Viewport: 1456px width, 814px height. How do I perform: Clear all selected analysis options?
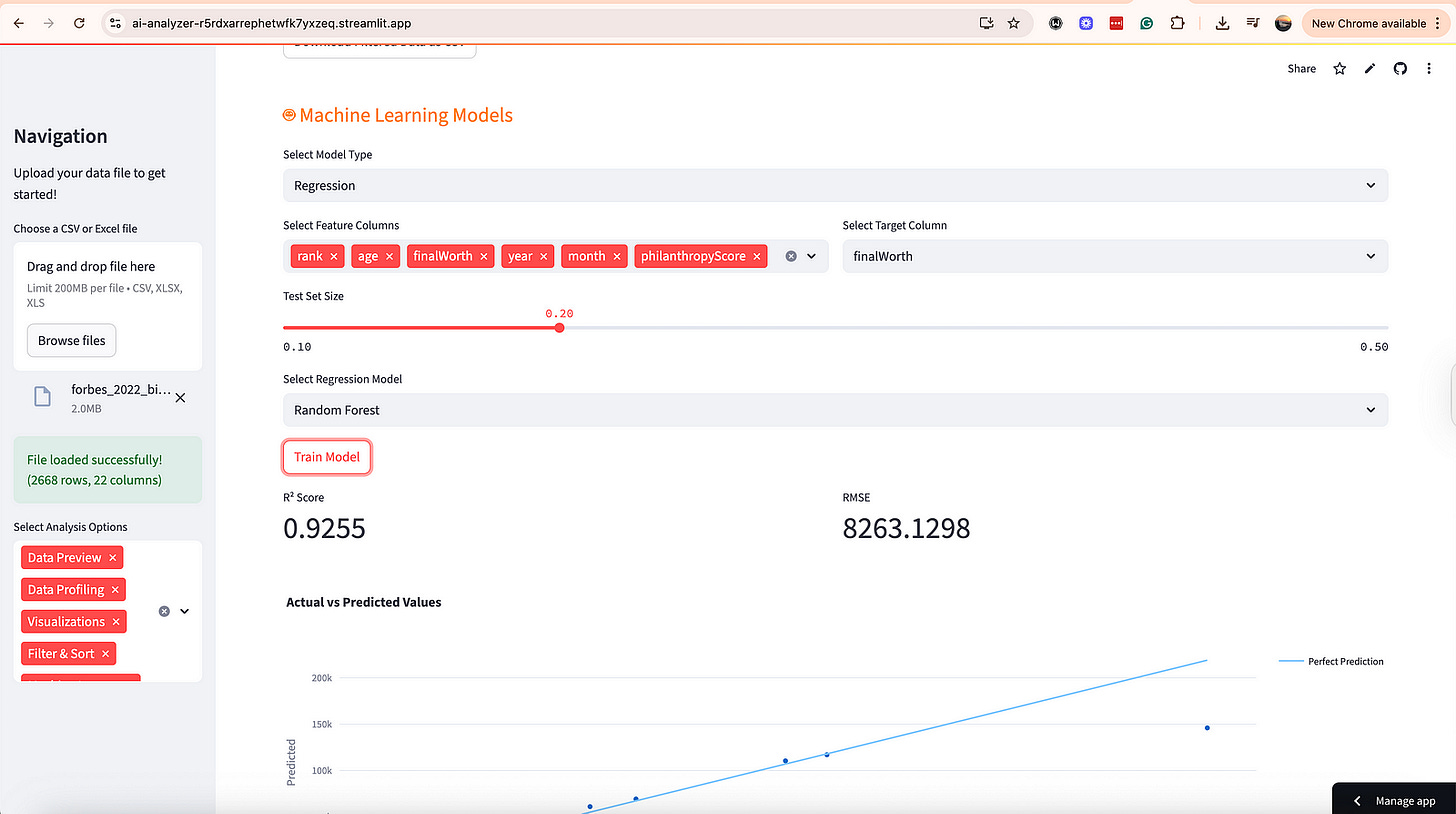coord(165,611)
